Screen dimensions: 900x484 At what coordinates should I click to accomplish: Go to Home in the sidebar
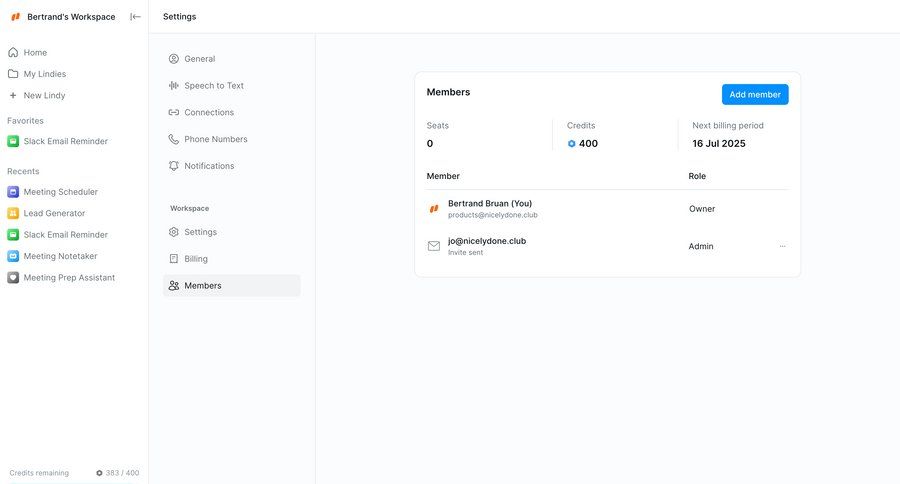tap(35, 52)
